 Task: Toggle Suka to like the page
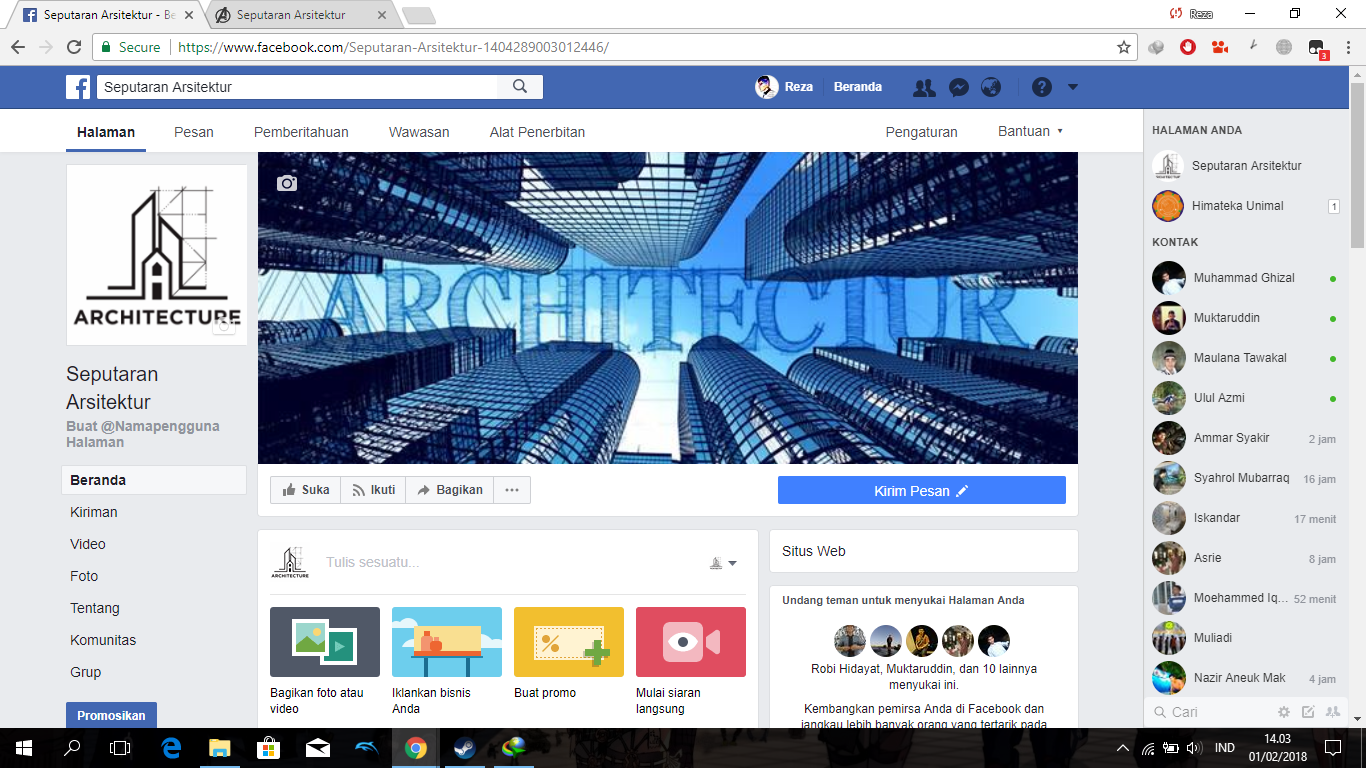305,489
